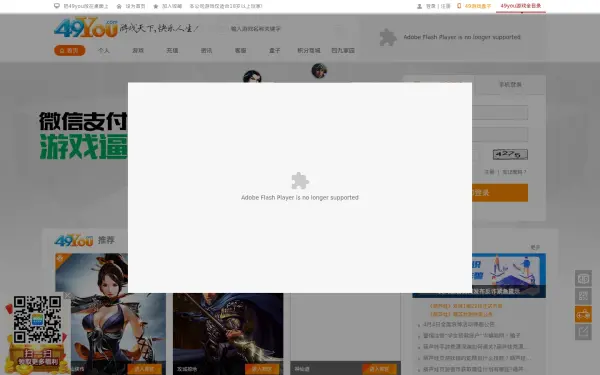This screenshot has width=600, height=375.
Task: Click the home icon beside 设为首页
Action: tap(119, 6)
